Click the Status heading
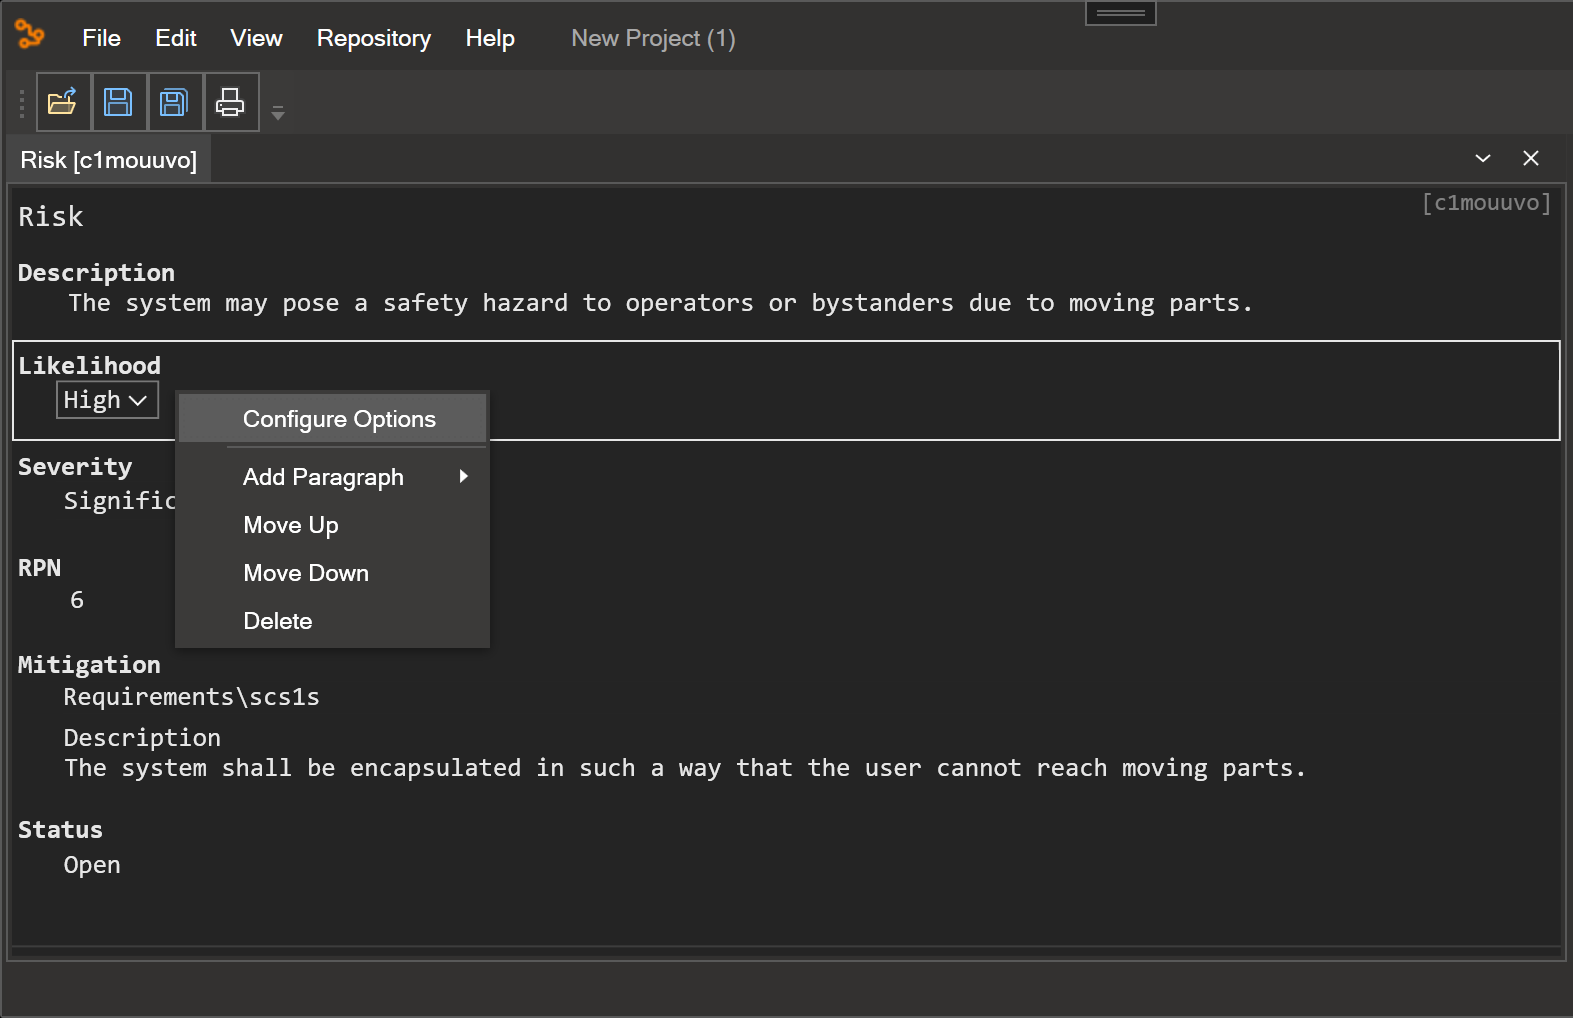The width and height of the screenshot is (1573, 1018). pyautogui.click(x=60, y=830)
